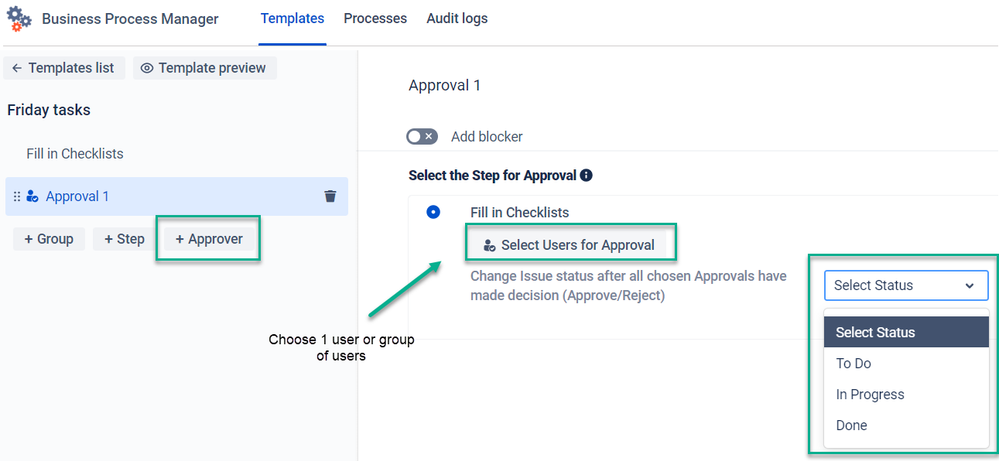Open the Select Status dropdown

tap(906, 285)
